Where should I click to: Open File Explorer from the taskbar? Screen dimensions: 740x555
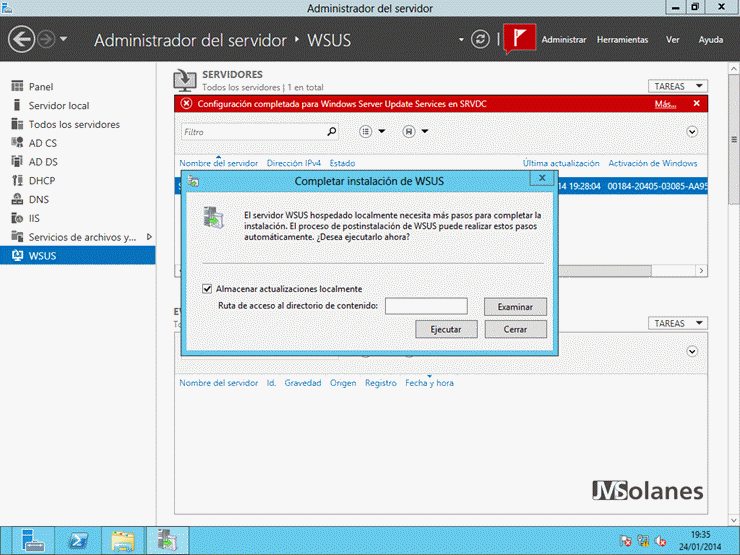123,540
